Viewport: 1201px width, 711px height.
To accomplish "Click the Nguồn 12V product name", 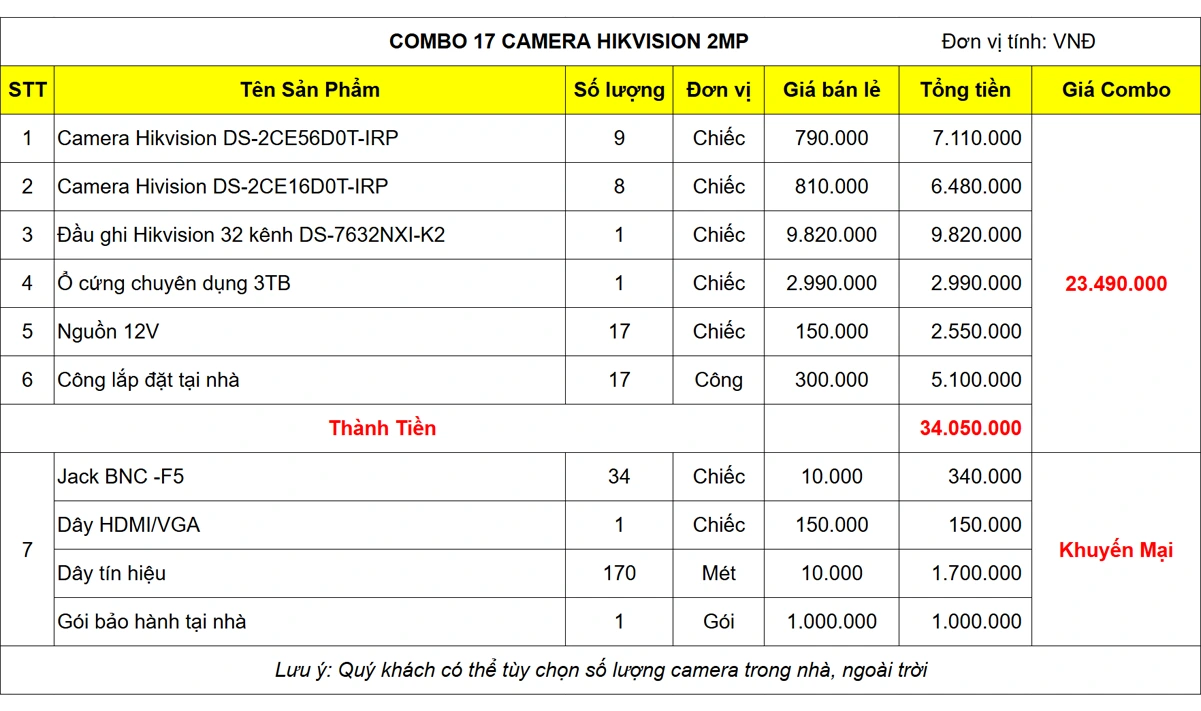I will point(108,331).
